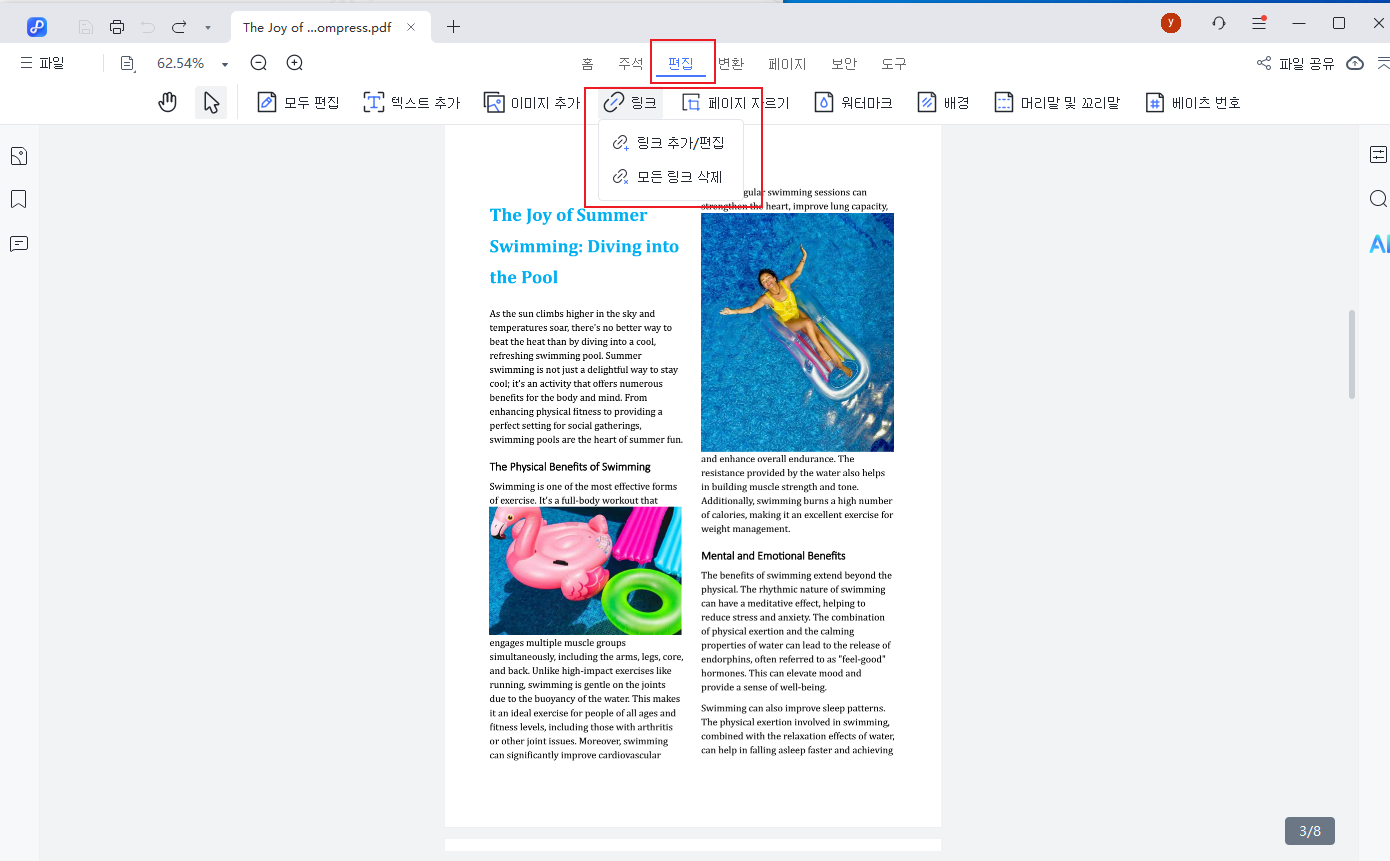Screen dimensions: 1390x861
Task: Click the 파일 공유 button
Action: [1296, 63]
